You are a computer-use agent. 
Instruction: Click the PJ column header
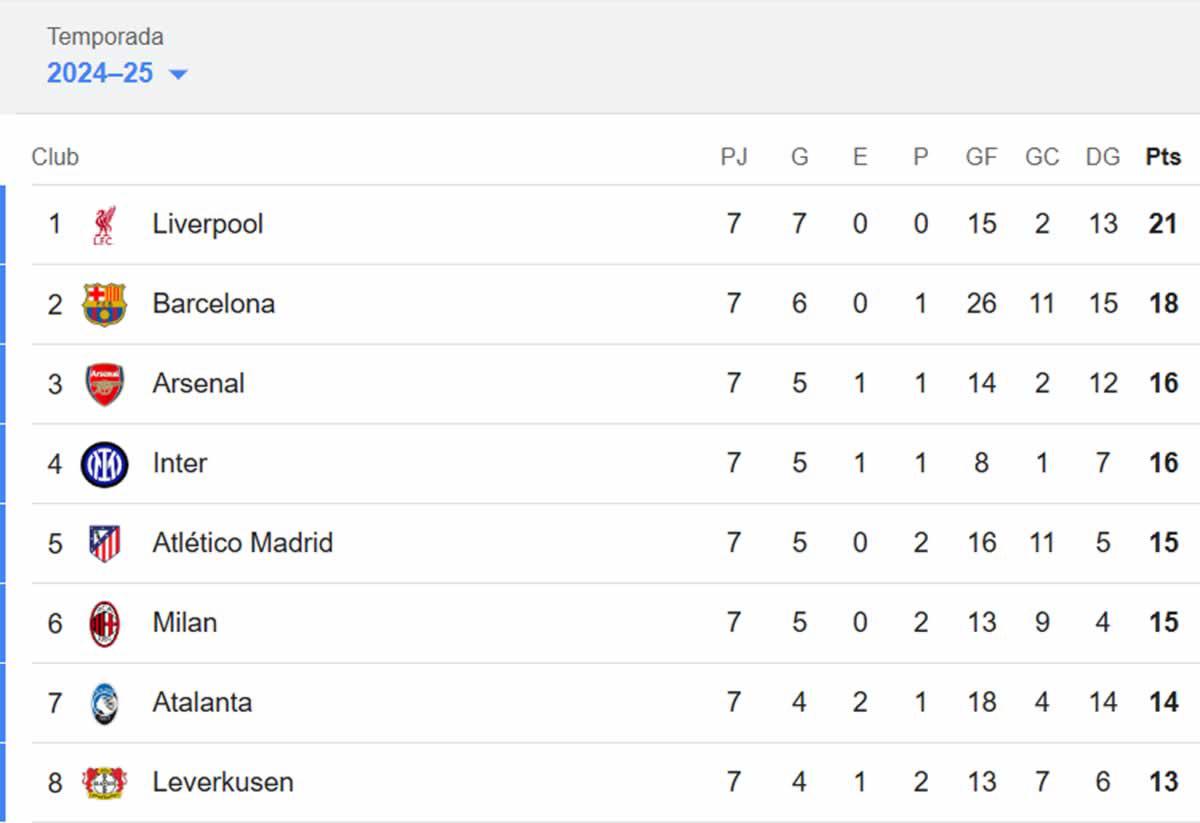coord(737,156)
